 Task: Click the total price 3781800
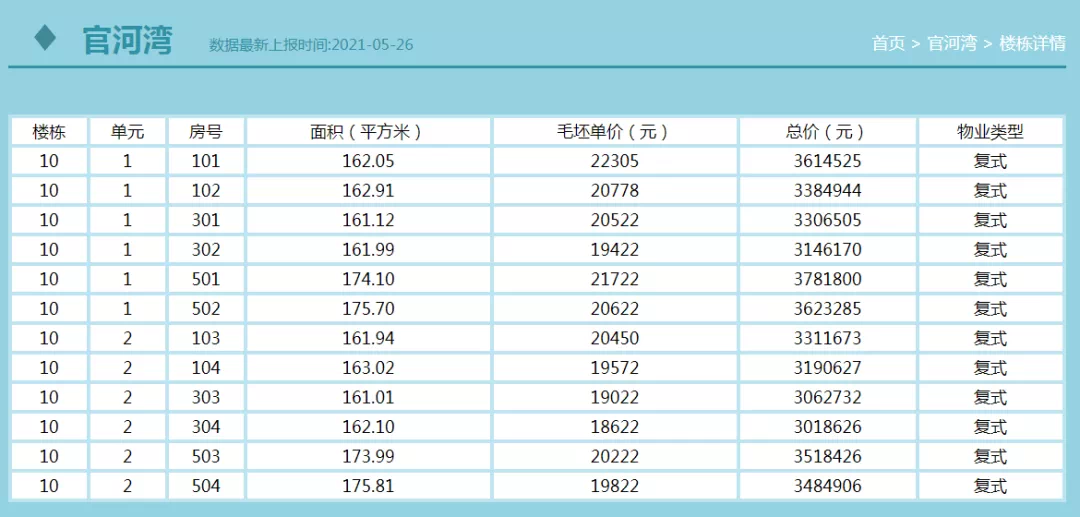click(827, 279)
